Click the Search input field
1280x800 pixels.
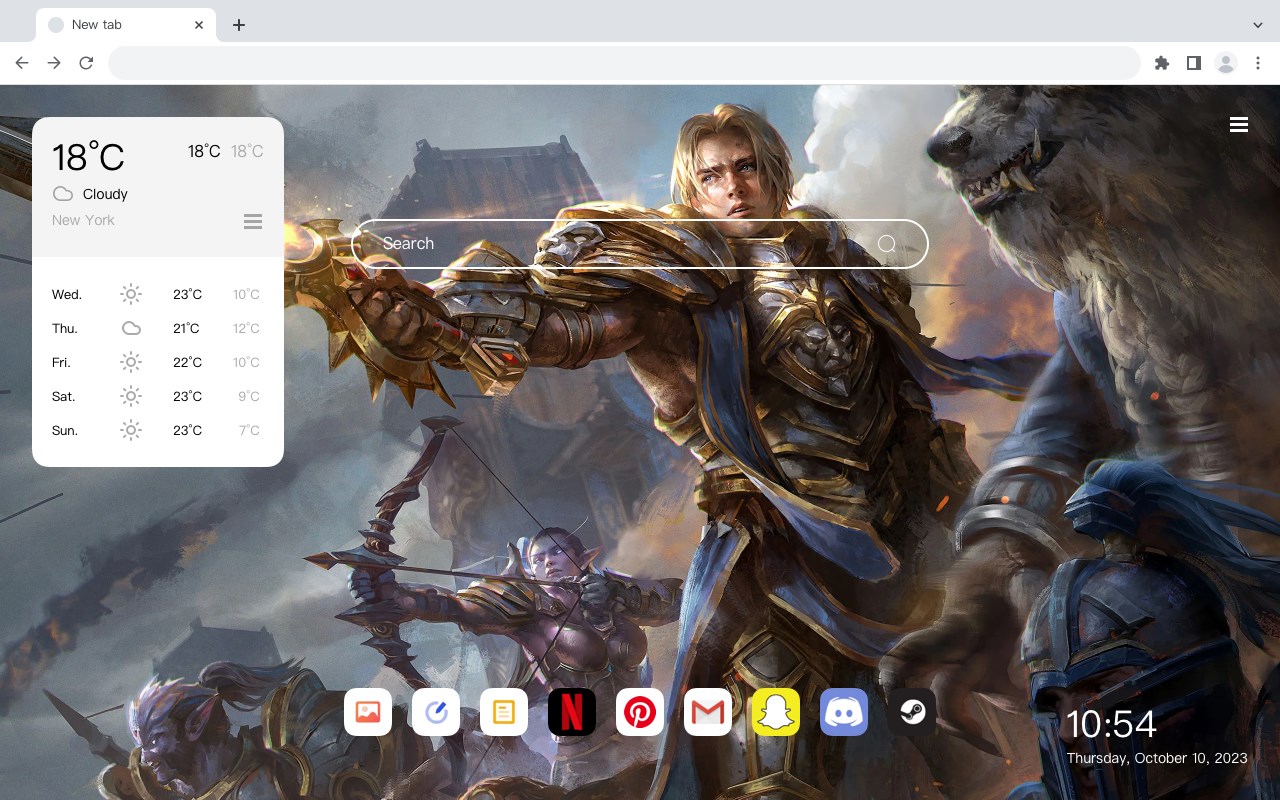(640, 244)
